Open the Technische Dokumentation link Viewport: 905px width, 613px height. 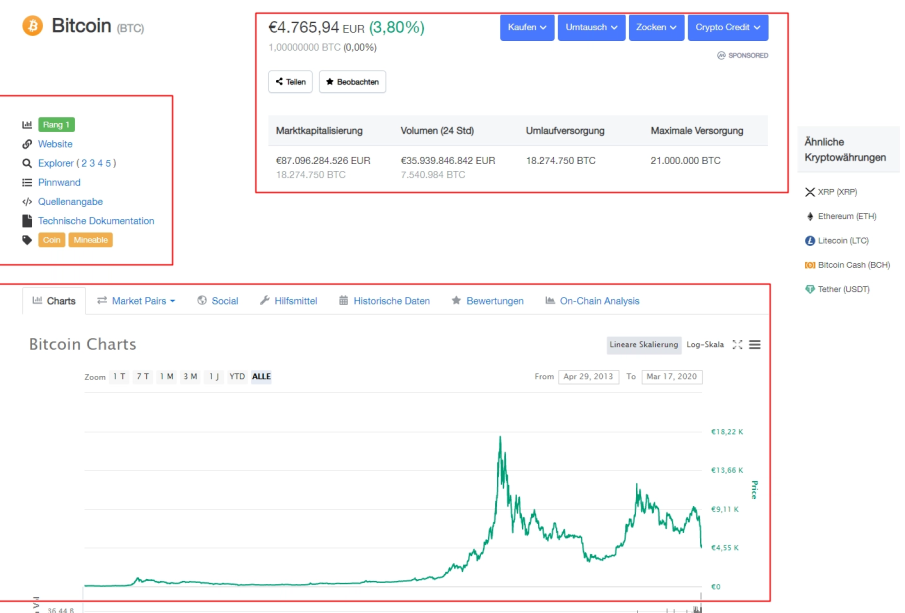pos(96,221)
